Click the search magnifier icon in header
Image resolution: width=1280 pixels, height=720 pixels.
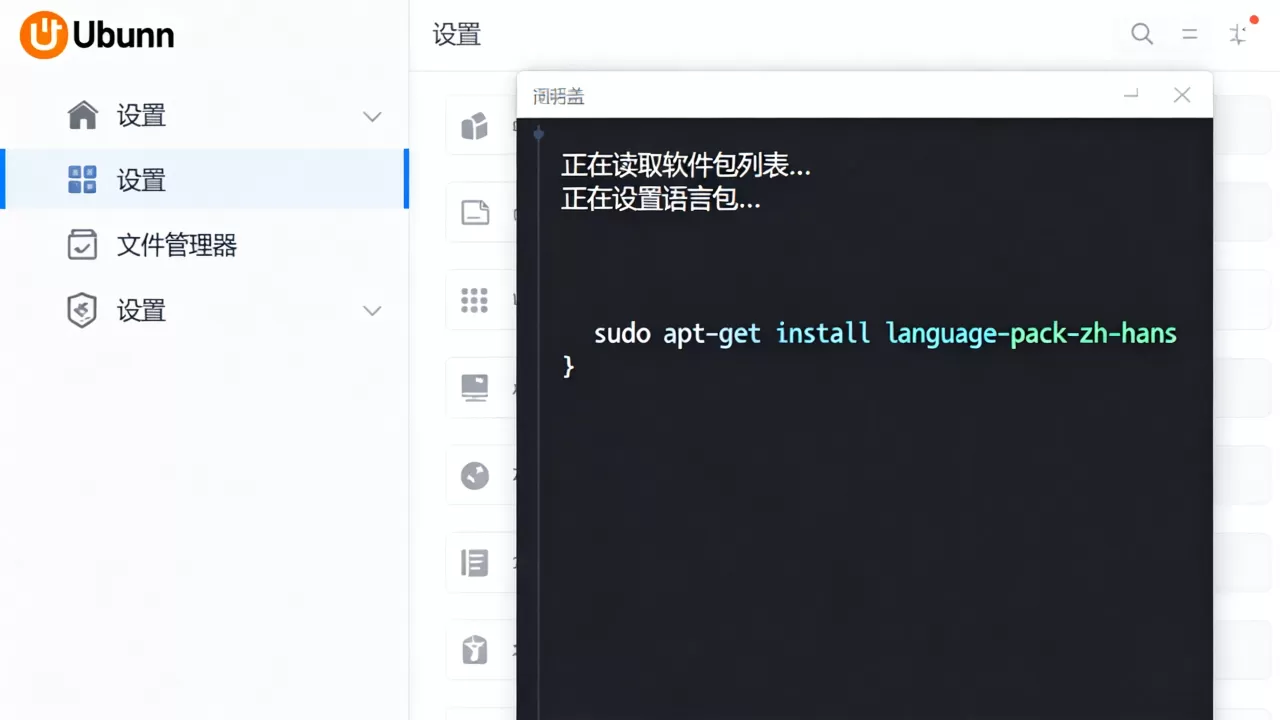click(1142, 34)
